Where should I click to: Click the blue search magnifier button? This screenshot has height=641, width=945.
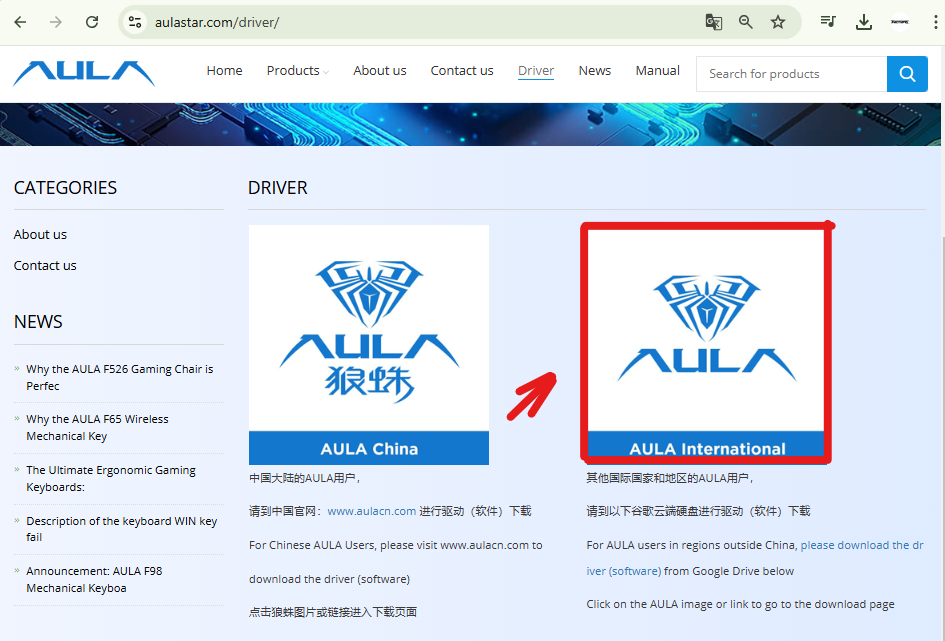pos(907,74)
